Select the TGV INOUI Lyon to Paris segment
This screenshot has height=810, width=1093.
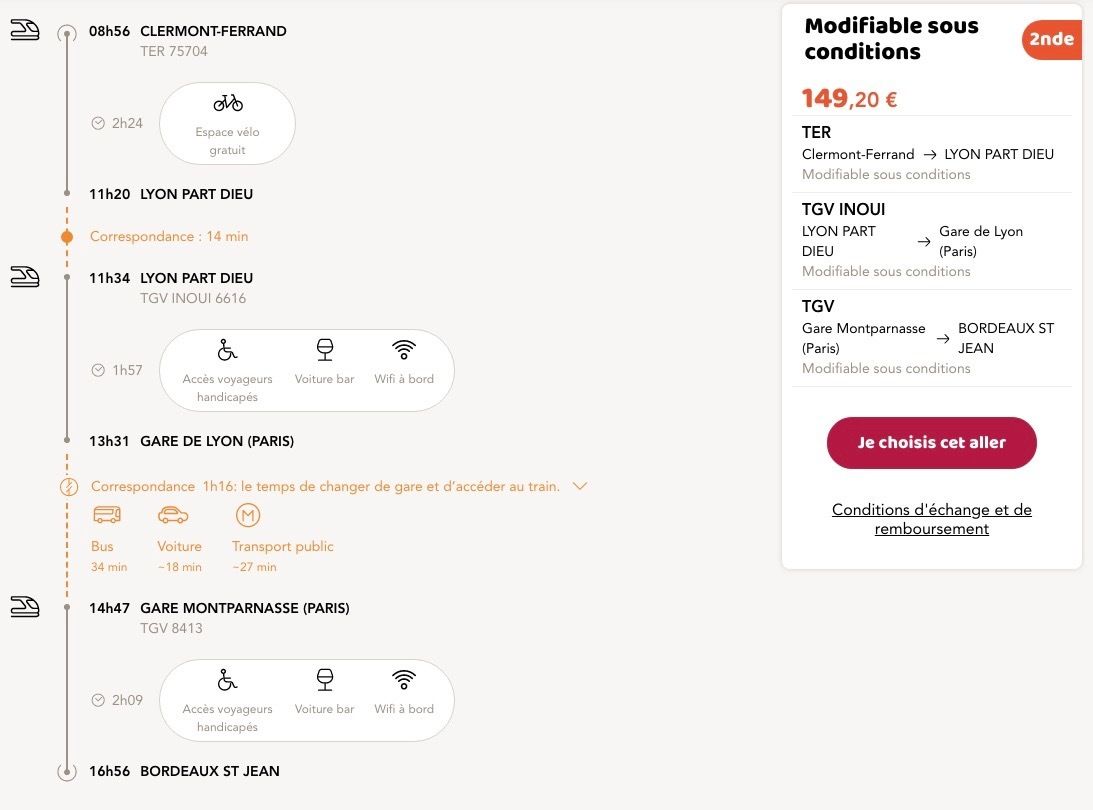click(x=930, y=240)
